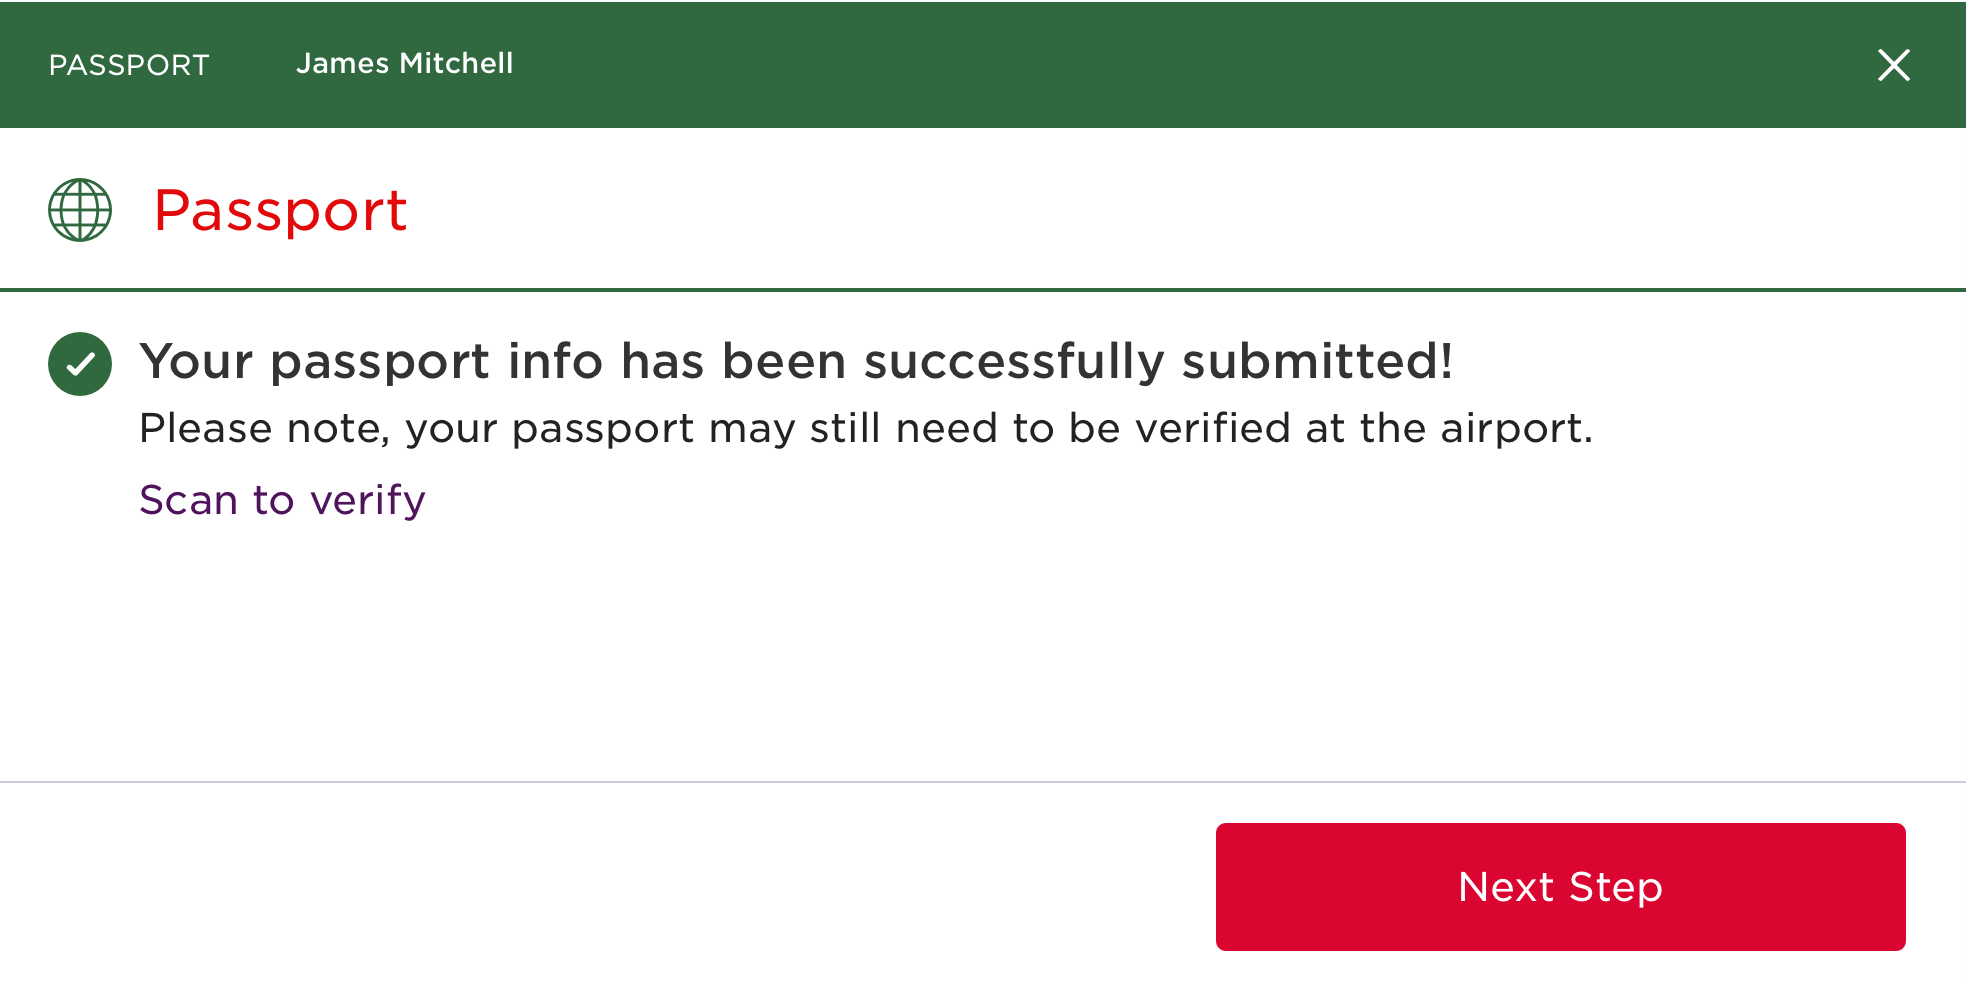Tap the round check mark badge
Screen dimensions: 1967x984
pos(80,364)
